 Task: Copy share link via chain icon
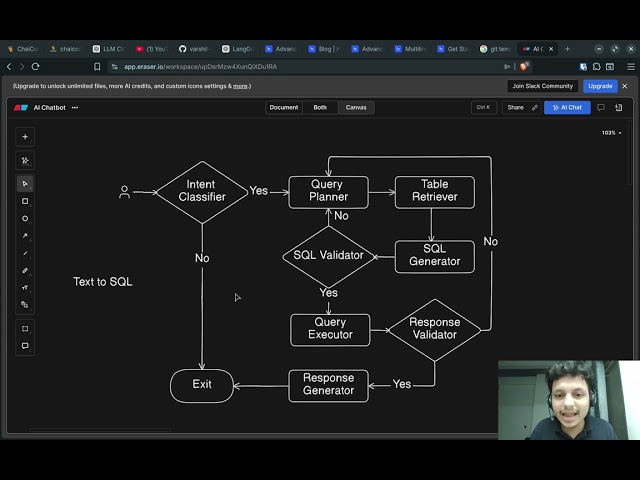click(x=535, y=107)
